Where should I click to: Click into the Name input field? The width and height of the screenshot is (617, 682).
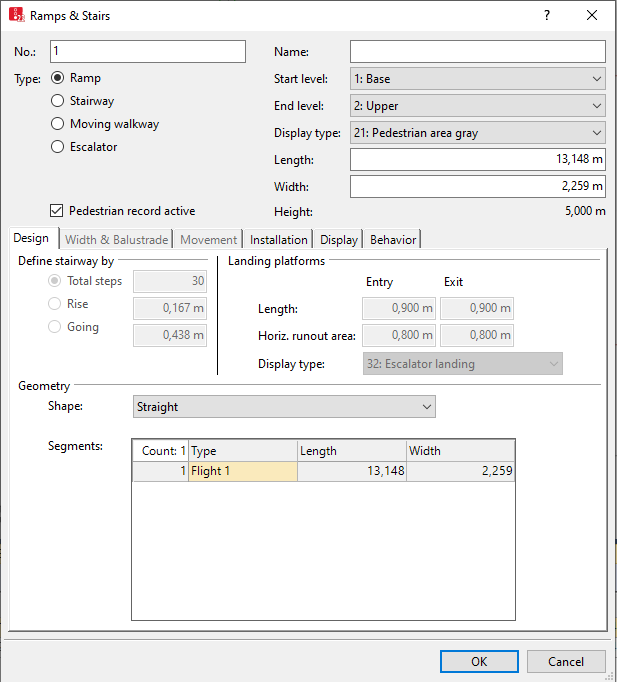(x=477, y=52)
